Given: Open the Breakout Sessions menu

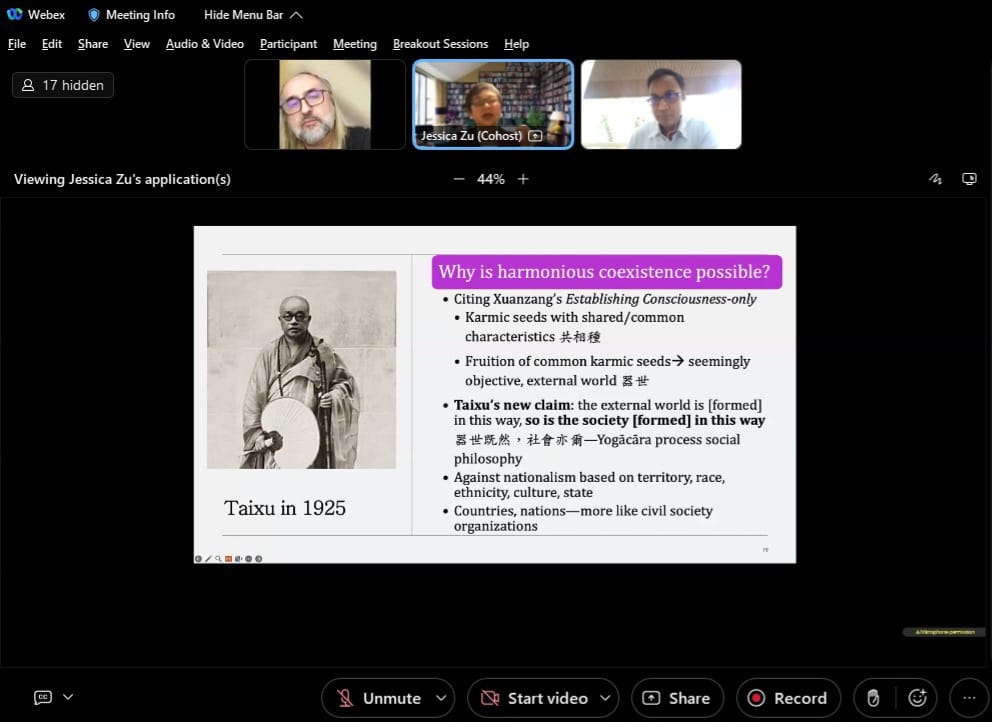Looking at the screenshot, I should (x=440, y=44).
